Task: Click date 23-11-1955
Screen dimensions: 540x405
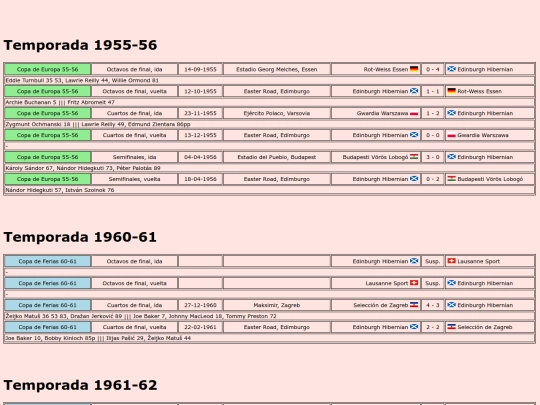Action: [x=200, y=113]
